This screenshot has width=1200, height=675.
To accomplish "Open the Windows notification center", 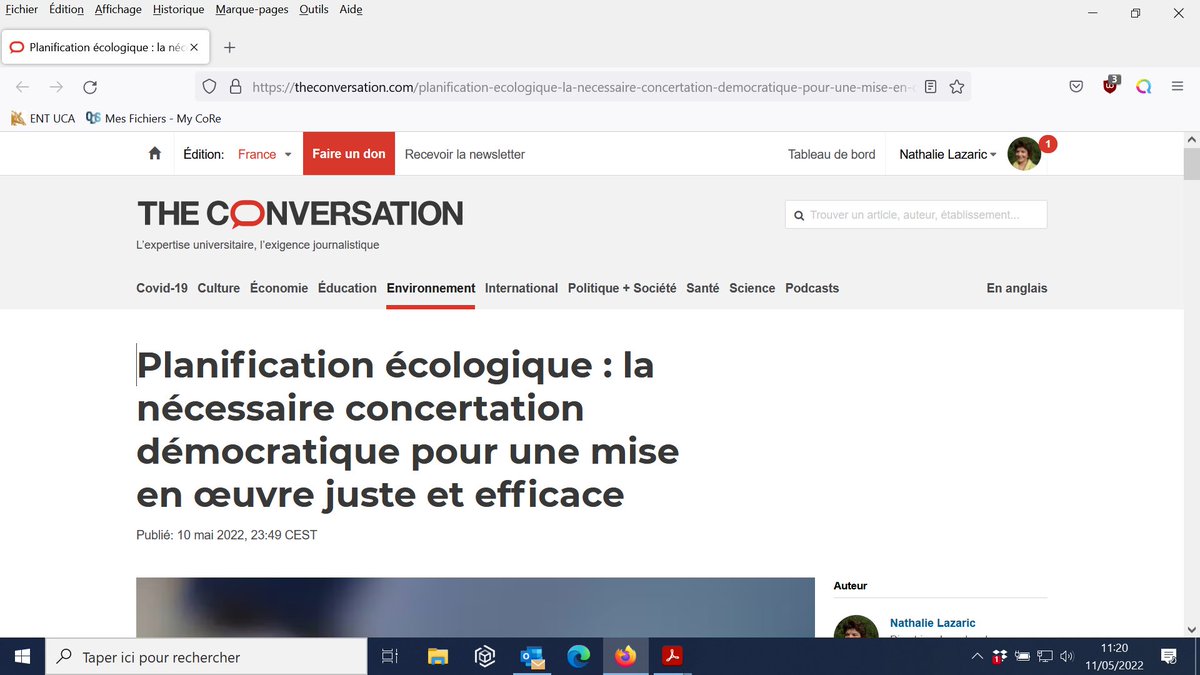I will 1169,656.
